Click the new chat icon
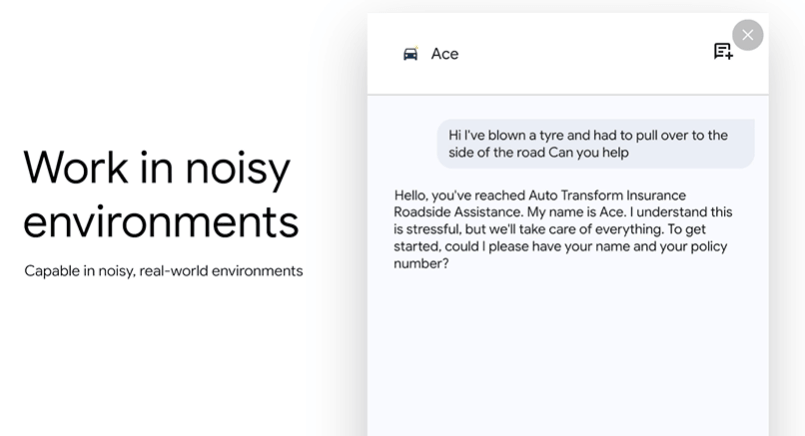Image resolution: width=805 pixels, height=436 pixels. (722, 52)
